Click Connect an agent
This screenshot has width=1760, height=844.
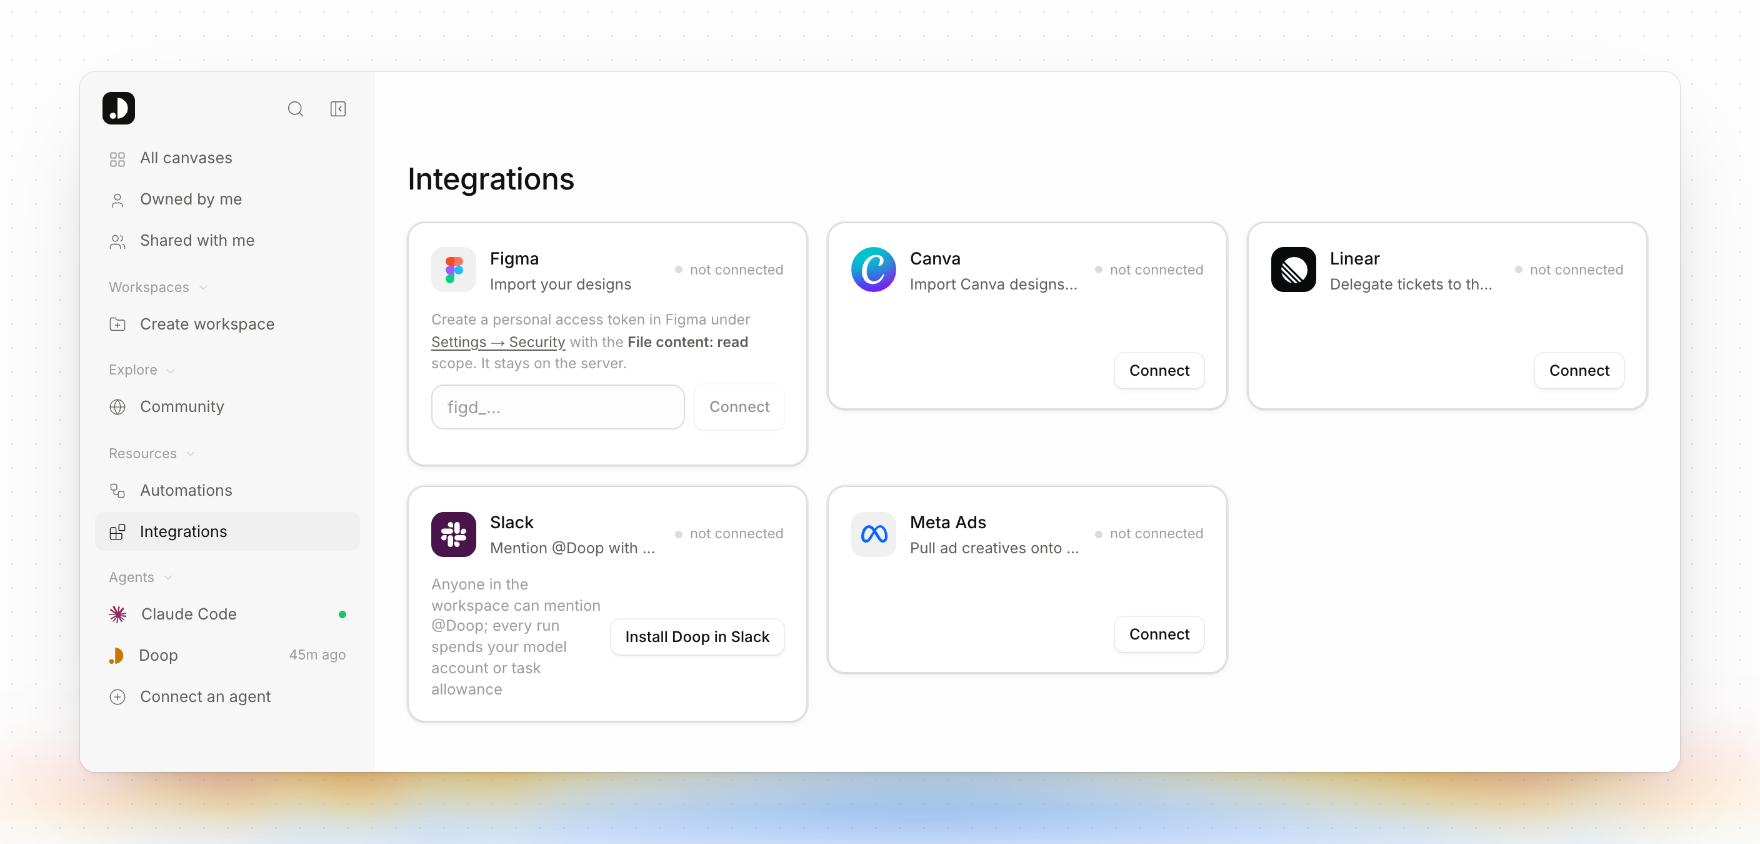pyautogui.click(x=227, y=696)
